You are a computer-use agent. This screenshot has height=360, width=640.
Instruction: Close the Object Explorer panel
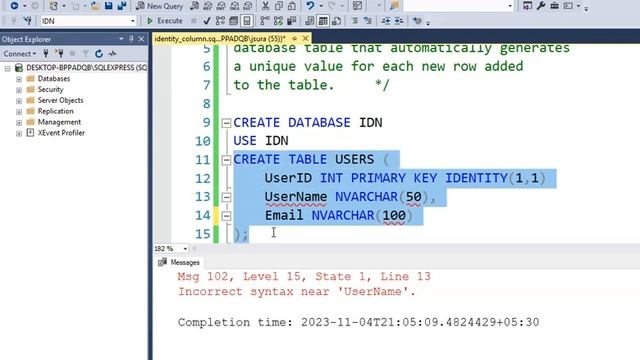tap(141, 39)
